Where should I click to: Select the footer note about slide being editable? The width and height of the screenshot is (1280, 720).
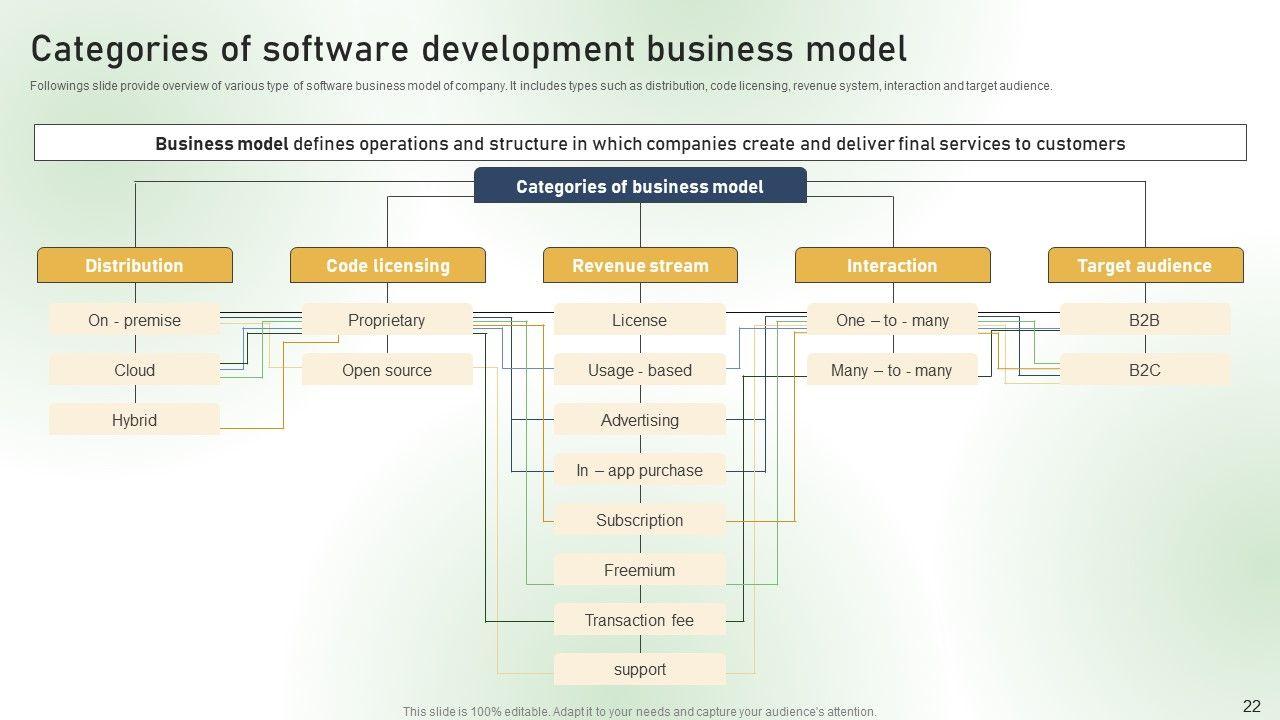pos(640,712)
